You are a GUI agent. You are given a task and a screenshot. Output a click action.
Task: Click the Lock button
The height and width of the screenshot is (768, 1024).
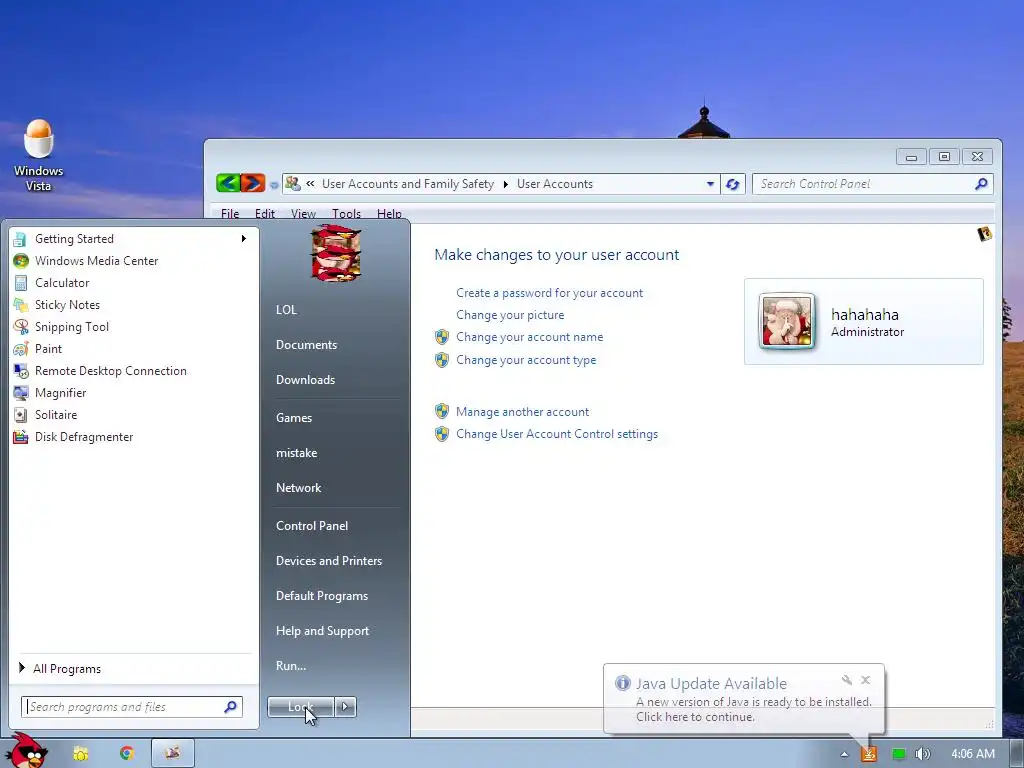301,707
